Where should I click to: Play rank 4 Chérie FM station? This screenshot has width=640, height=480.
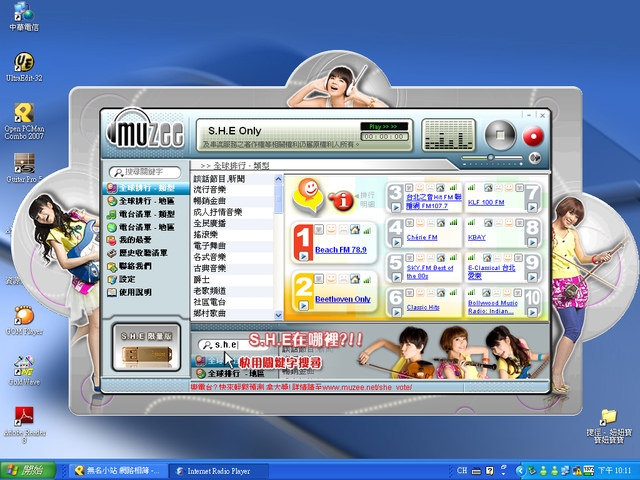pos(396,242)
